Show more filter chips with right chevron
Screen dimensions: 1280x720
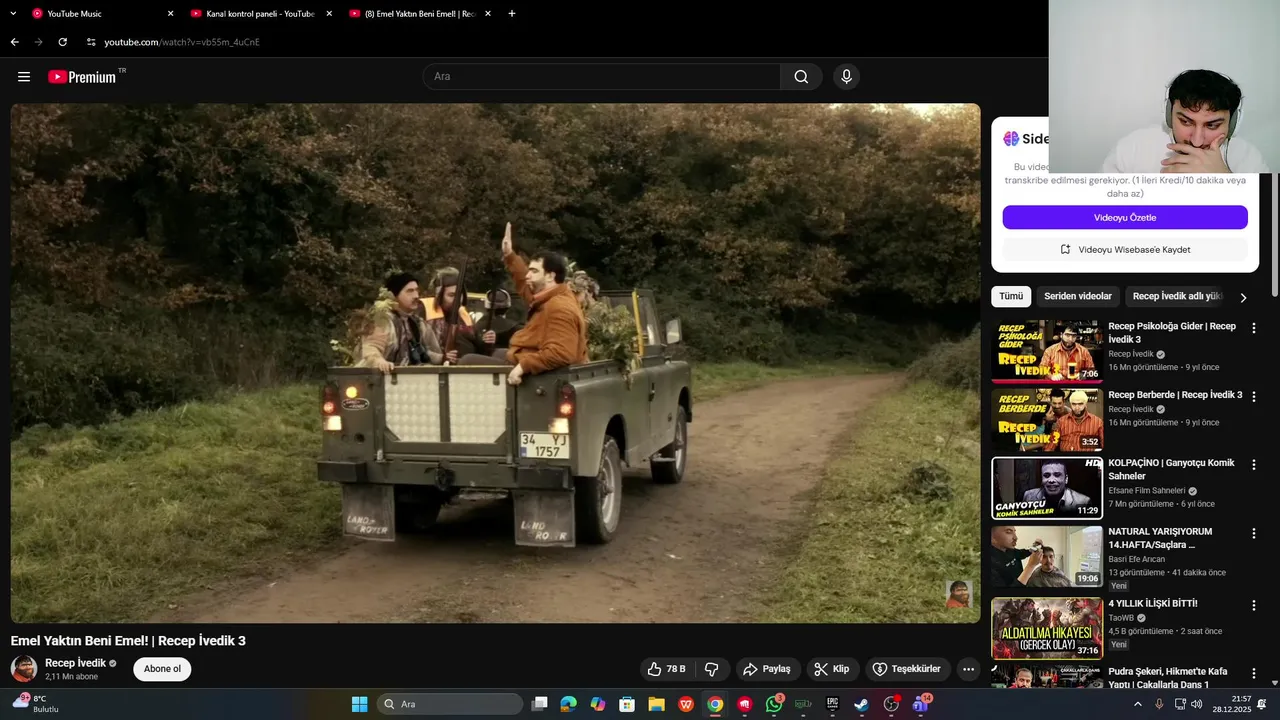tap(1243, 297)
